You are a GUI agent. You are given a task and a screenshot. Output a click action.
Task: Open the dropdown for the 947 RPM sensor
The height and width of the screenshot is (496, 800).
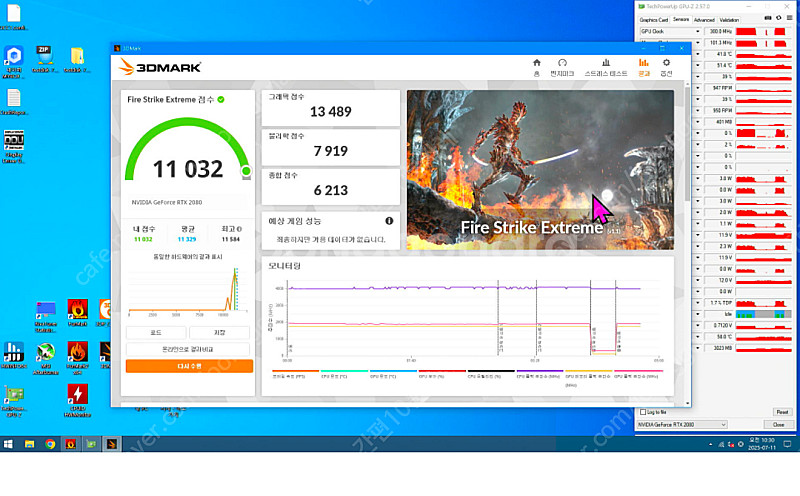point(697,88)
